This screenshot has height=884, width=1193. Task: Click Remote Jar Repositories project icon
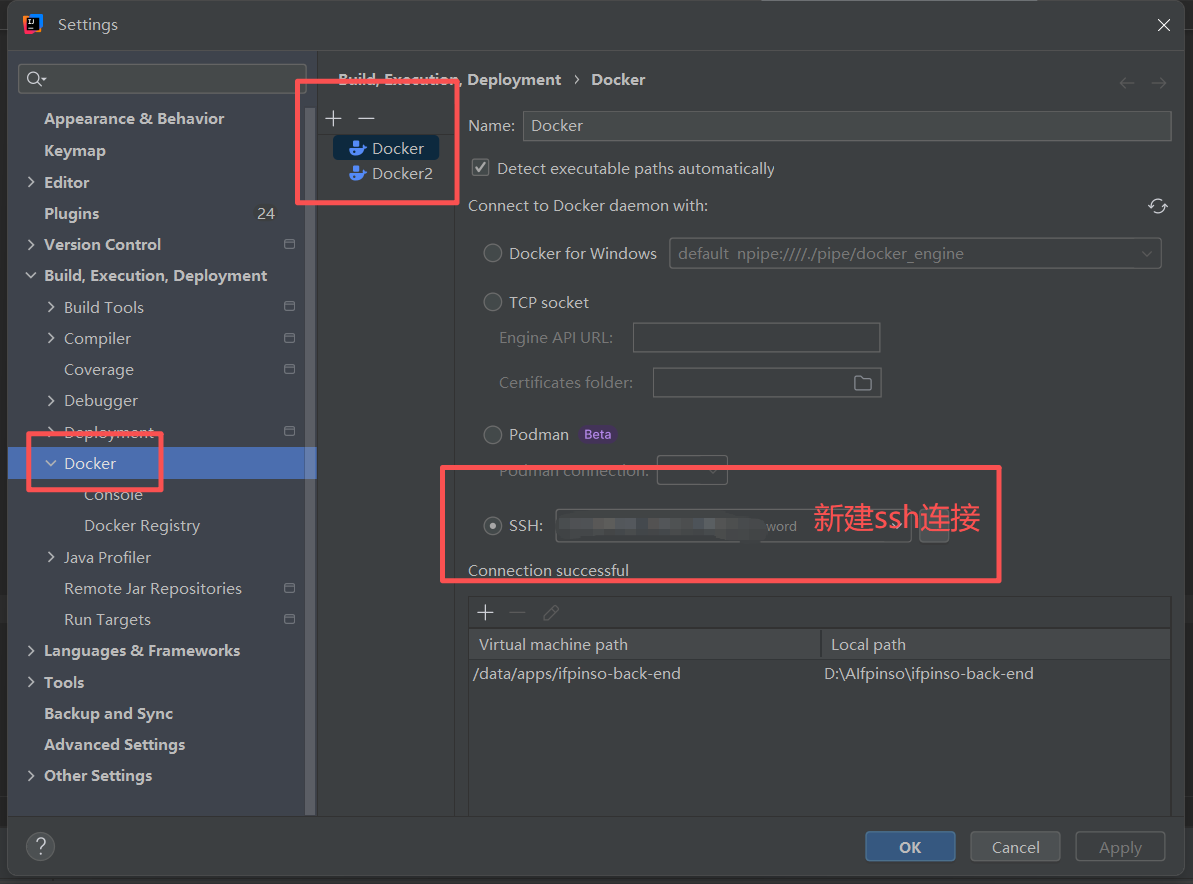pyautogui.click(x=289, y=588)
